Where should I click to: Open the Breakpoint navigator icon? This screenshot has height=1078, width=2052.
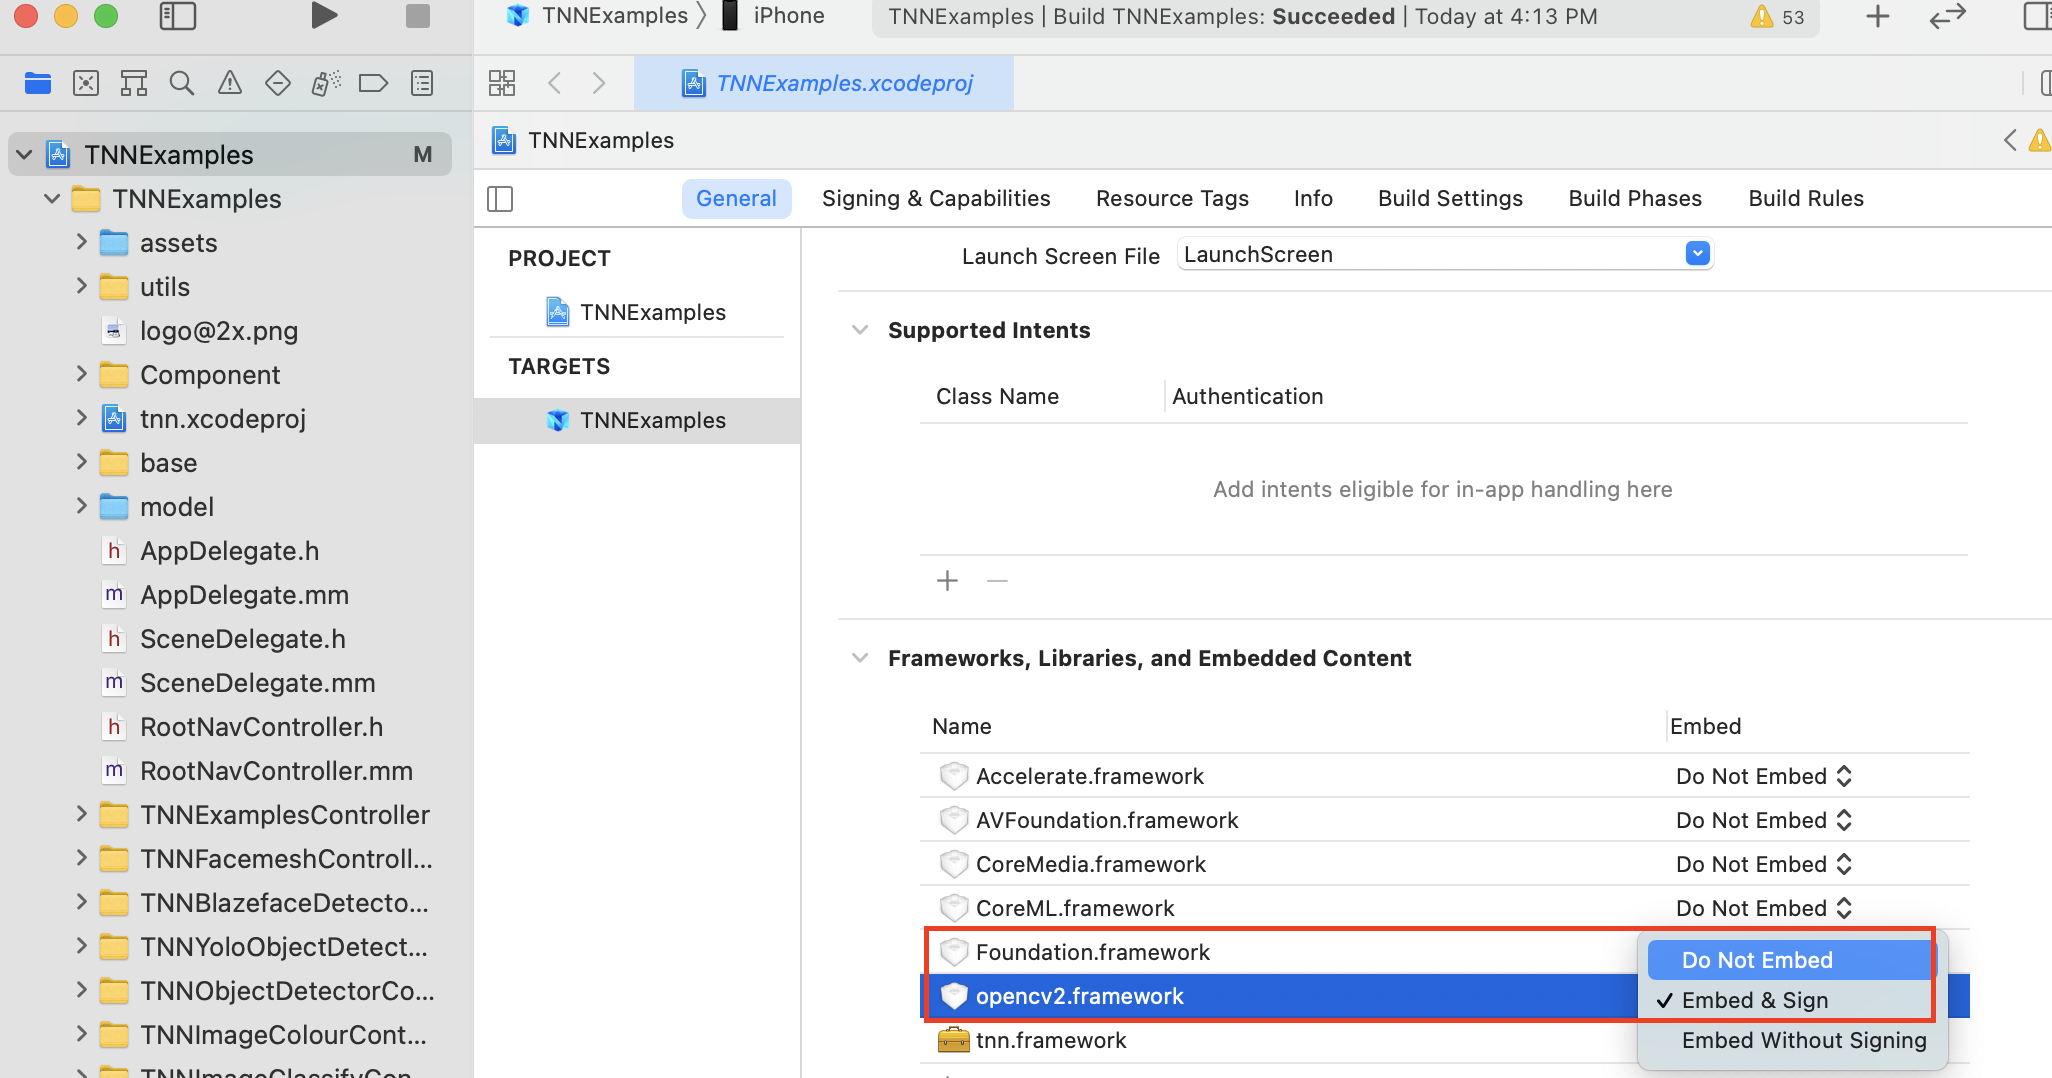click(x=373, y=83)
